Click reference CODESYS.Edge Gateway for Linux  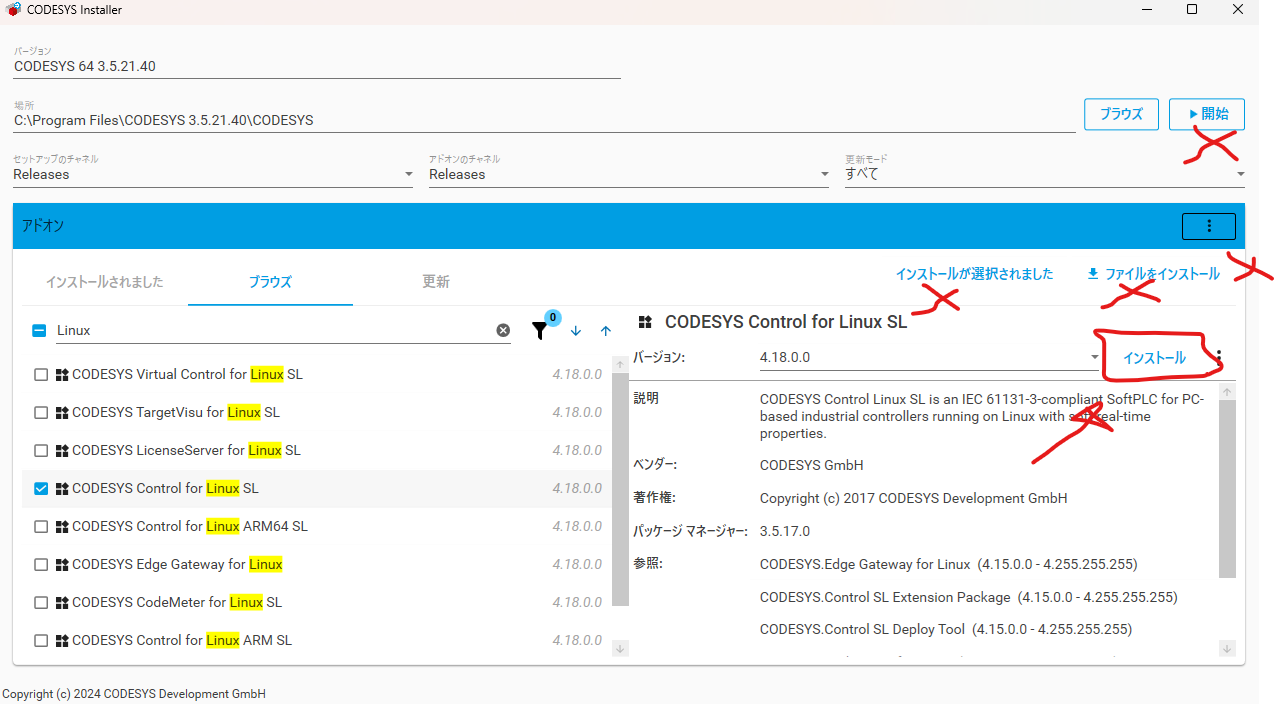click(948, 564)
